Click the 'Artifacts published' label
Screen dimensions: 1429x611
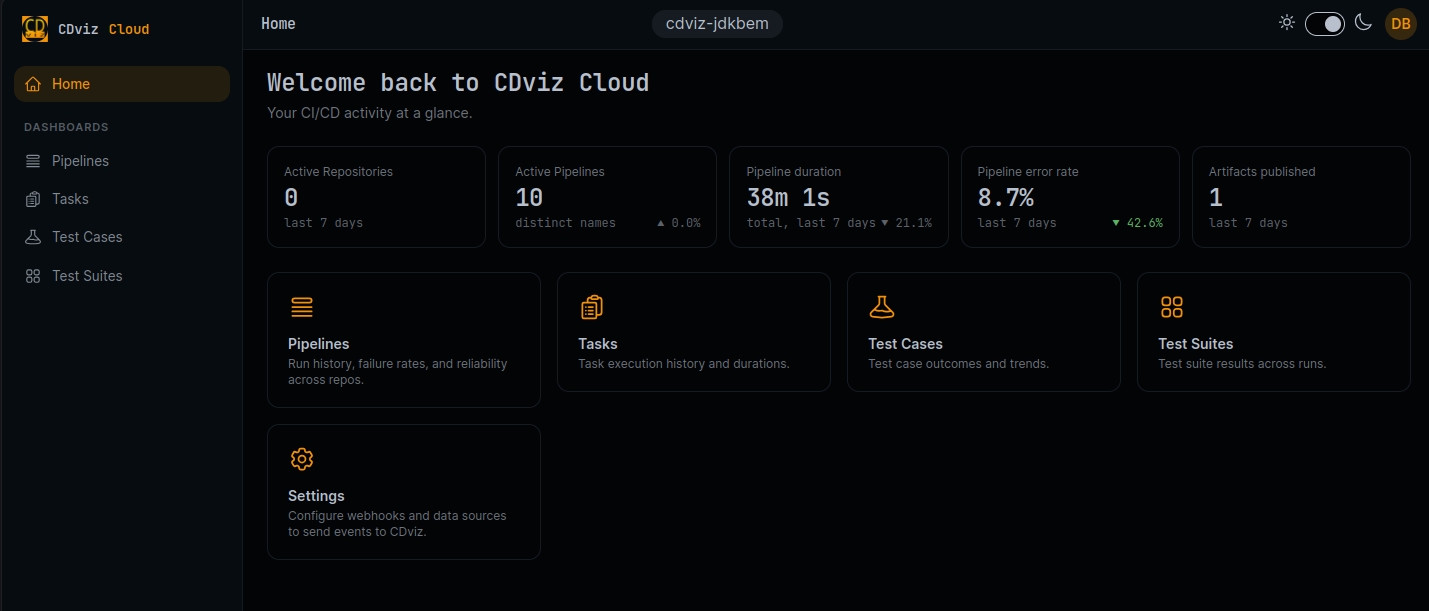tap(1262, 172)
